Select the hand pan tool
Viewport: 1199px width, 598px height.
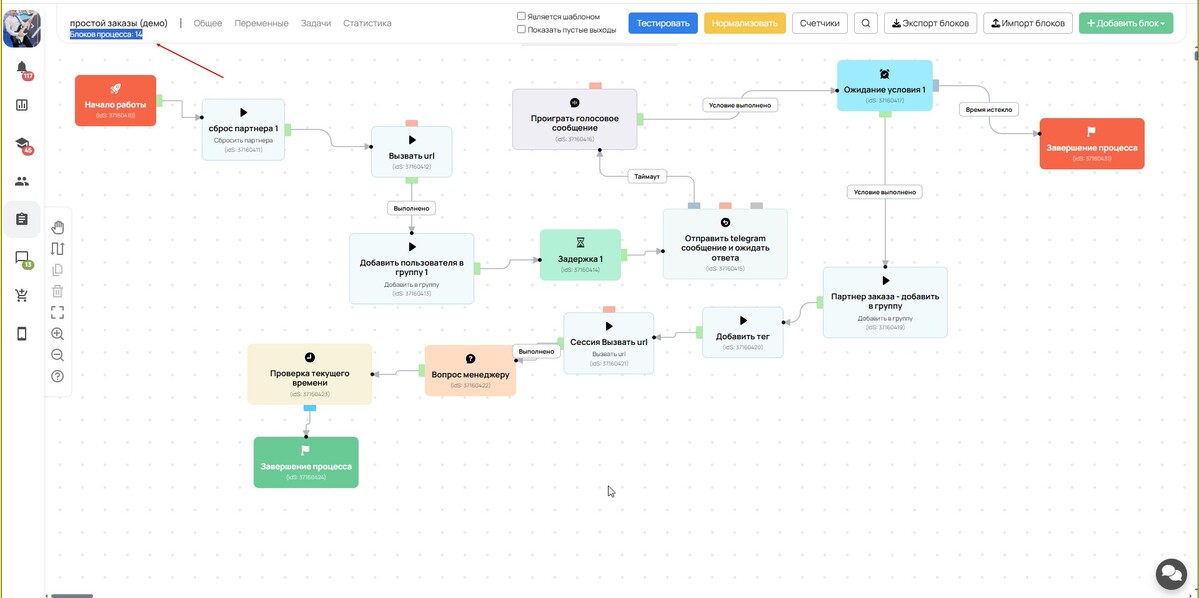[x=57, y=227]
